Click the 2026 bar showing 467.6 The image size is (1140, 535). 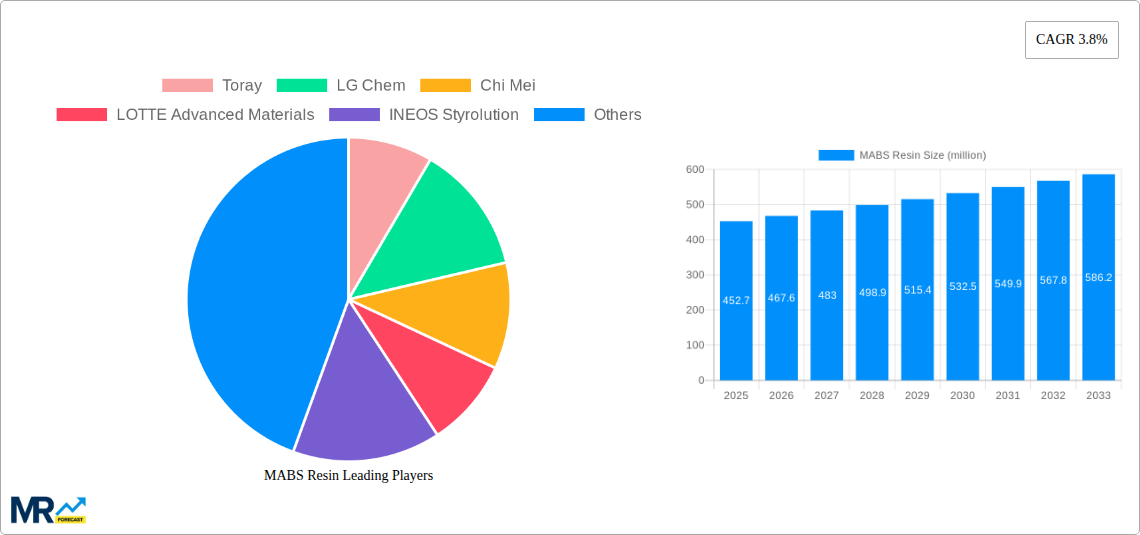coord(782,298)
